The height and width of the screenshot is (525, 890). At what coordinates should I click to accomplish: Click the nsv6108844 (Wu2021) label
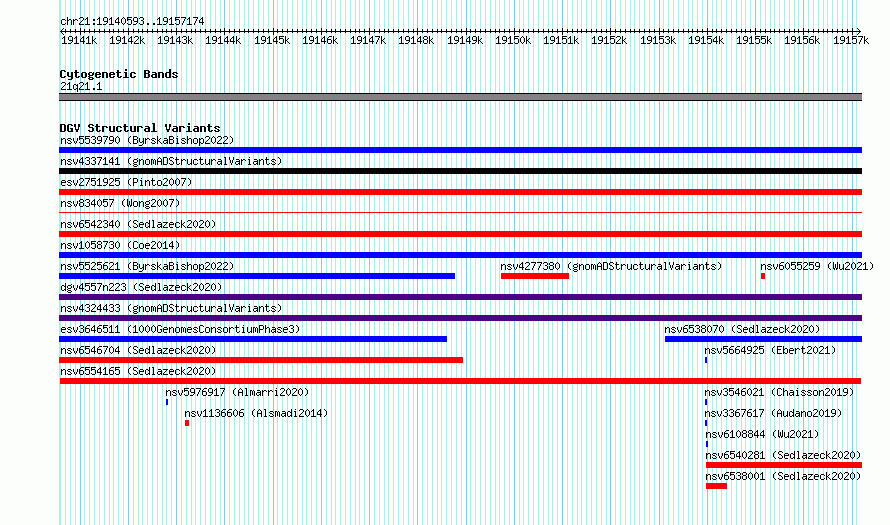coord(762,434)
